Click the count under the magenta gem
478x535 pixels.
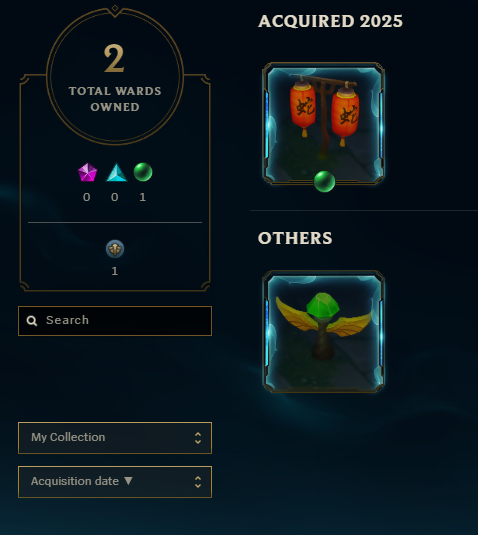pyautogui.click(x=87, y=197)
